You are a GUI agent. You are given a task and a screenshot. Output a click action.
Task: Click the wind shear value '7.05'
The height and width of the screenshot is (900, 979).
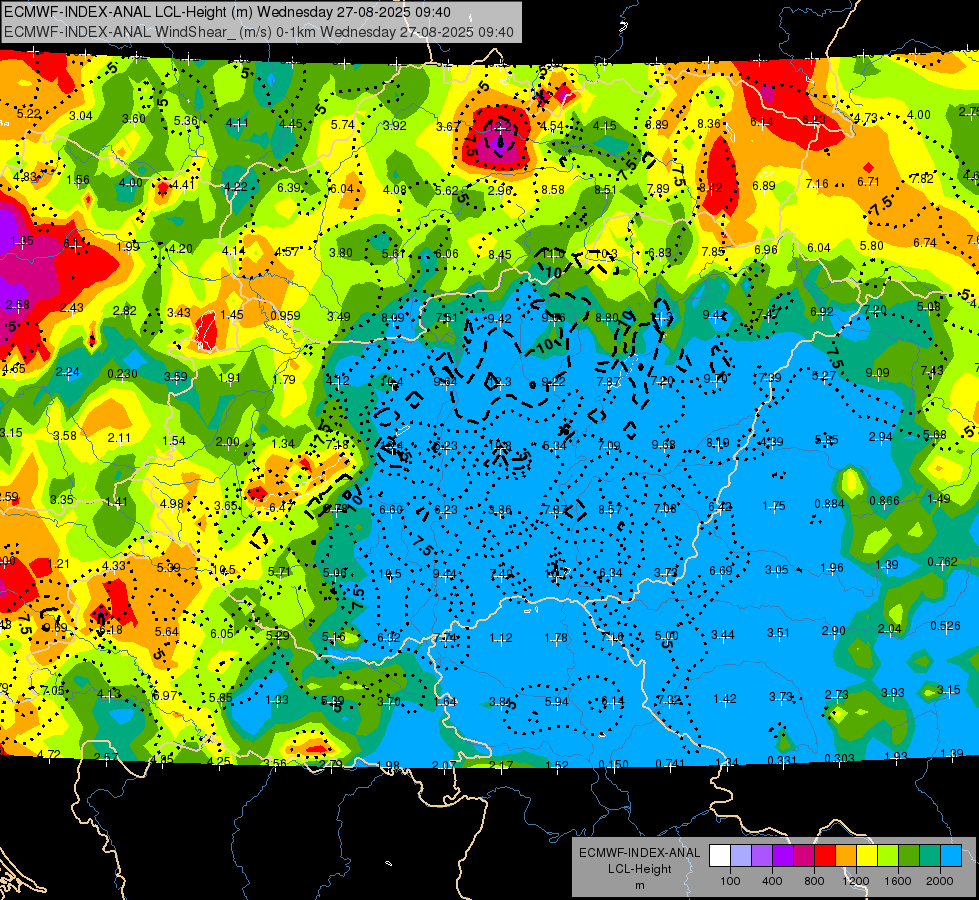53,690
